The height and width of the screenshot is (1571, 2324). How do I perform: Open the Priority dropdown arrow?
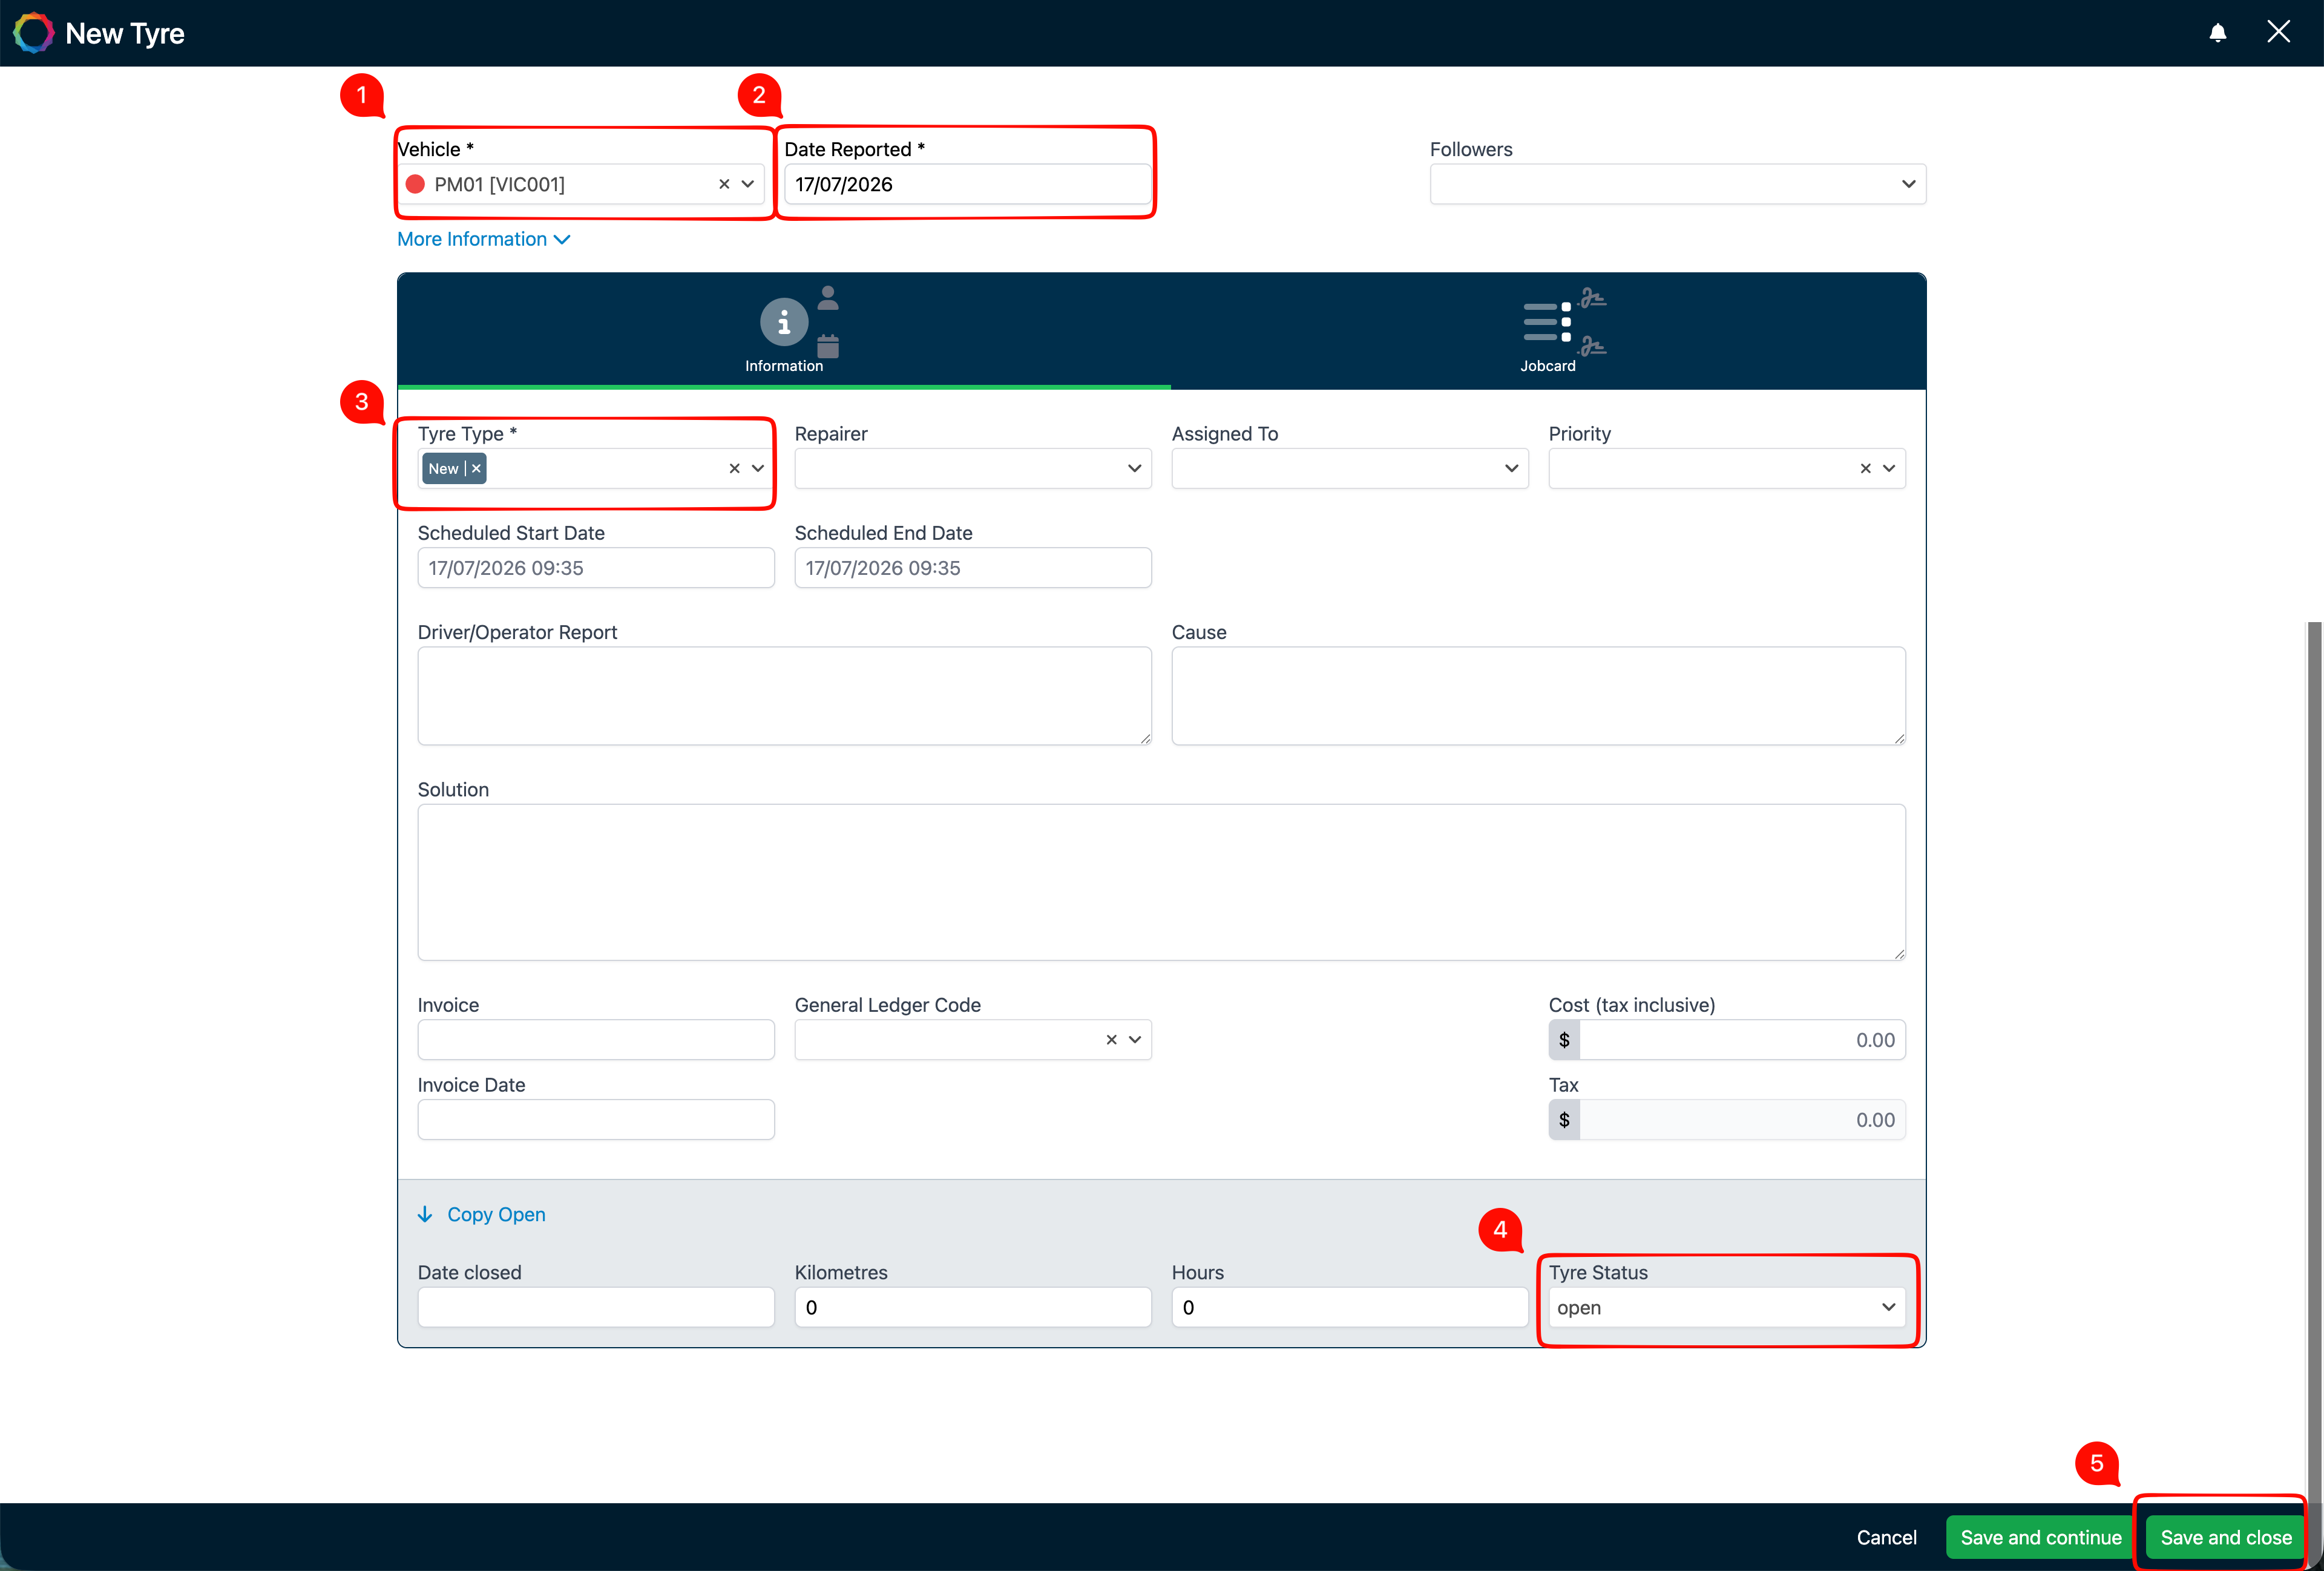[x=1889, y=468]
